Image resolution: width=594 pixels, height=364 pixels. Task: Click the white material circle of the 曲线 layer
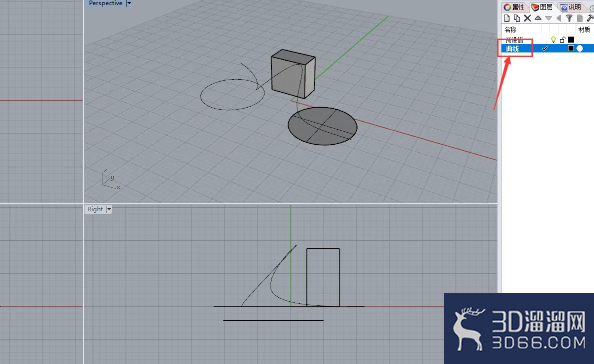(x=580, y=48)
